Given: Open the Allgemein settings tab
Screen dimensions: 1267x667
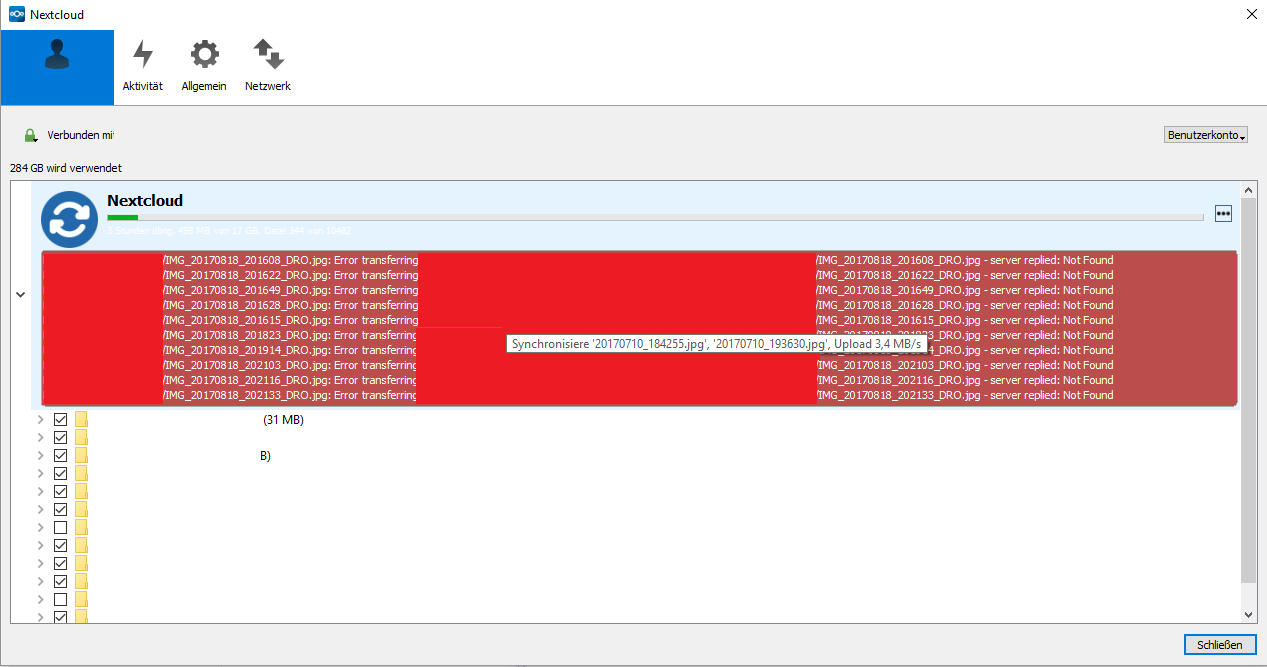Looking at the screenshot, I should 204,67.
